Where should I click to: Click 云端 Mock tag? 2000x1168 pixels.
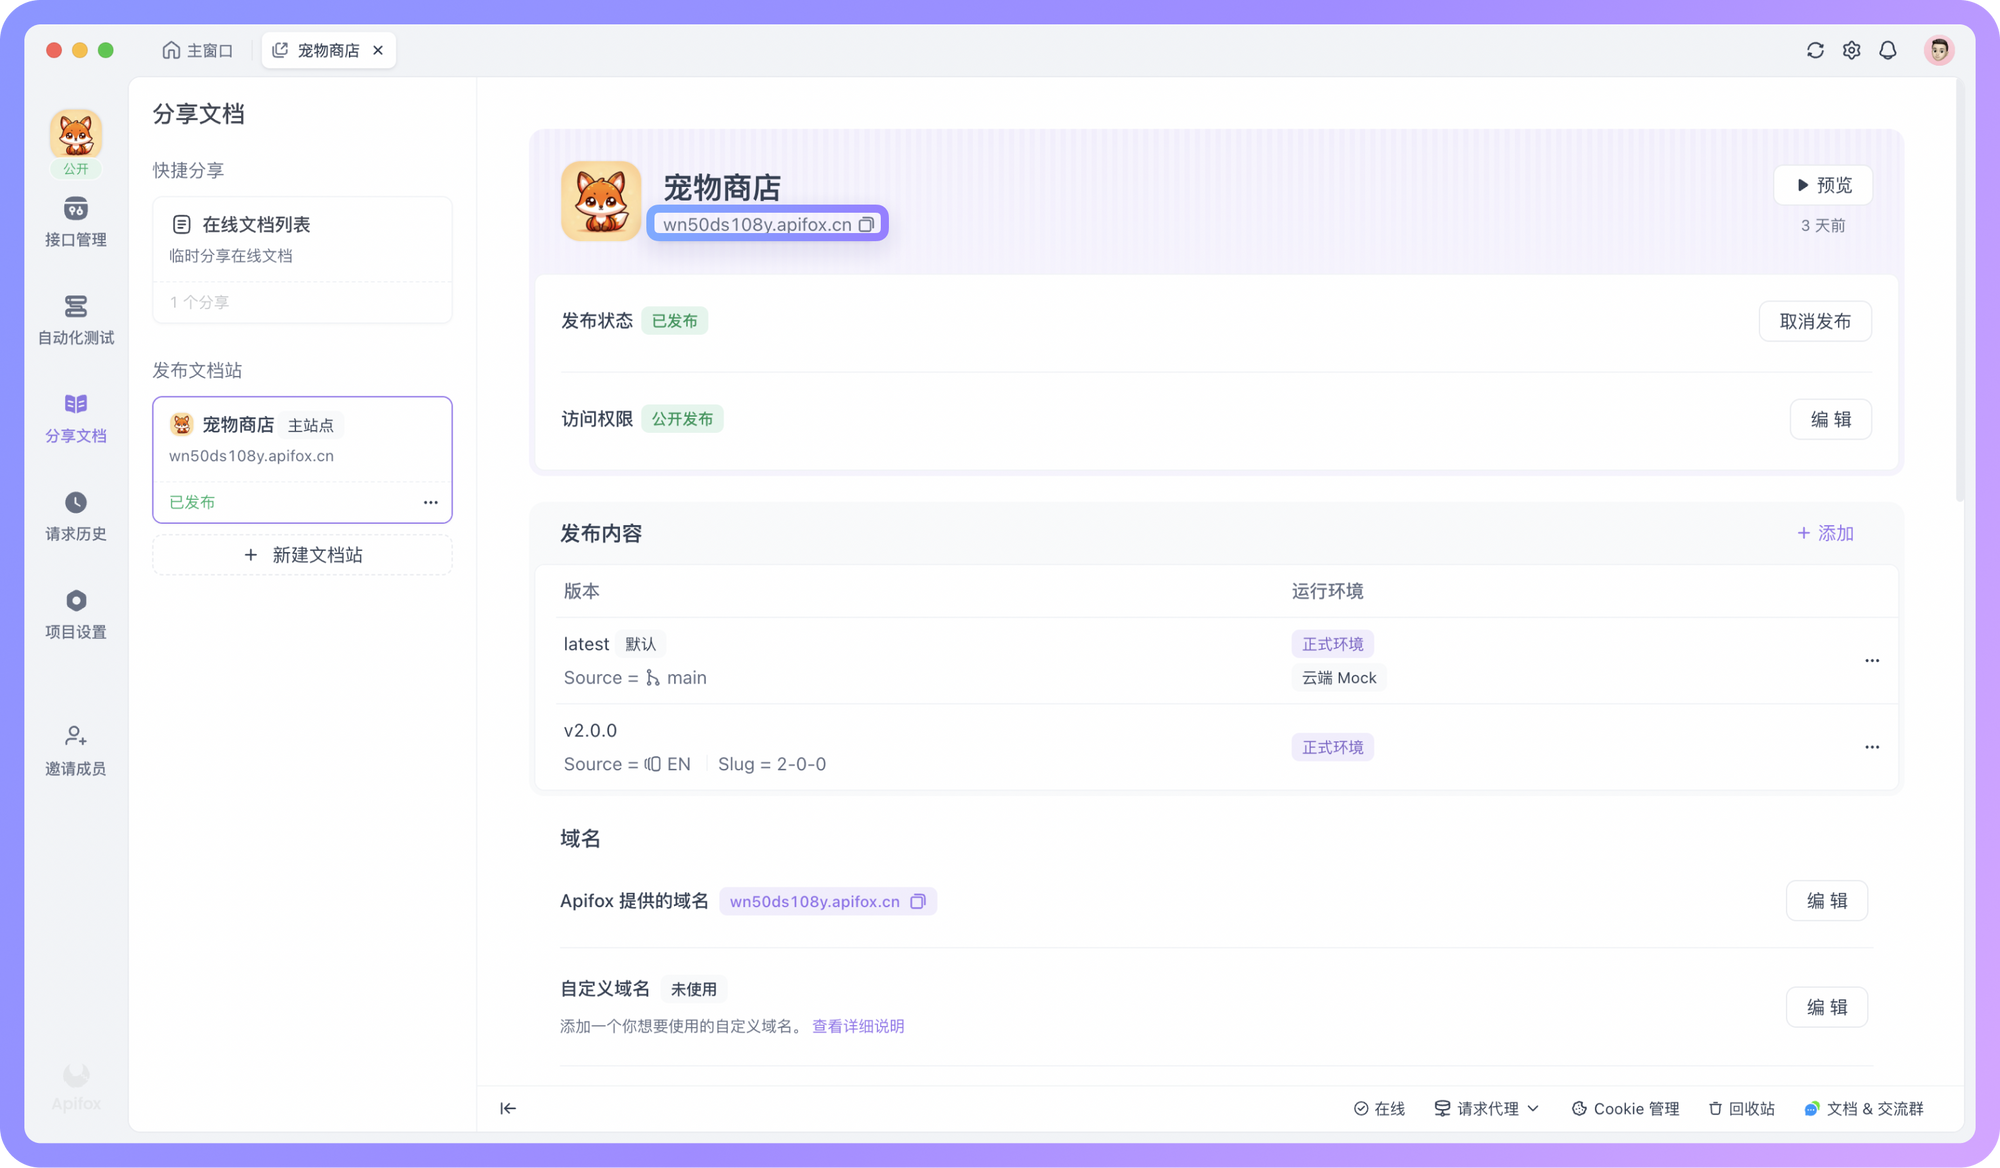[1339, 678]
